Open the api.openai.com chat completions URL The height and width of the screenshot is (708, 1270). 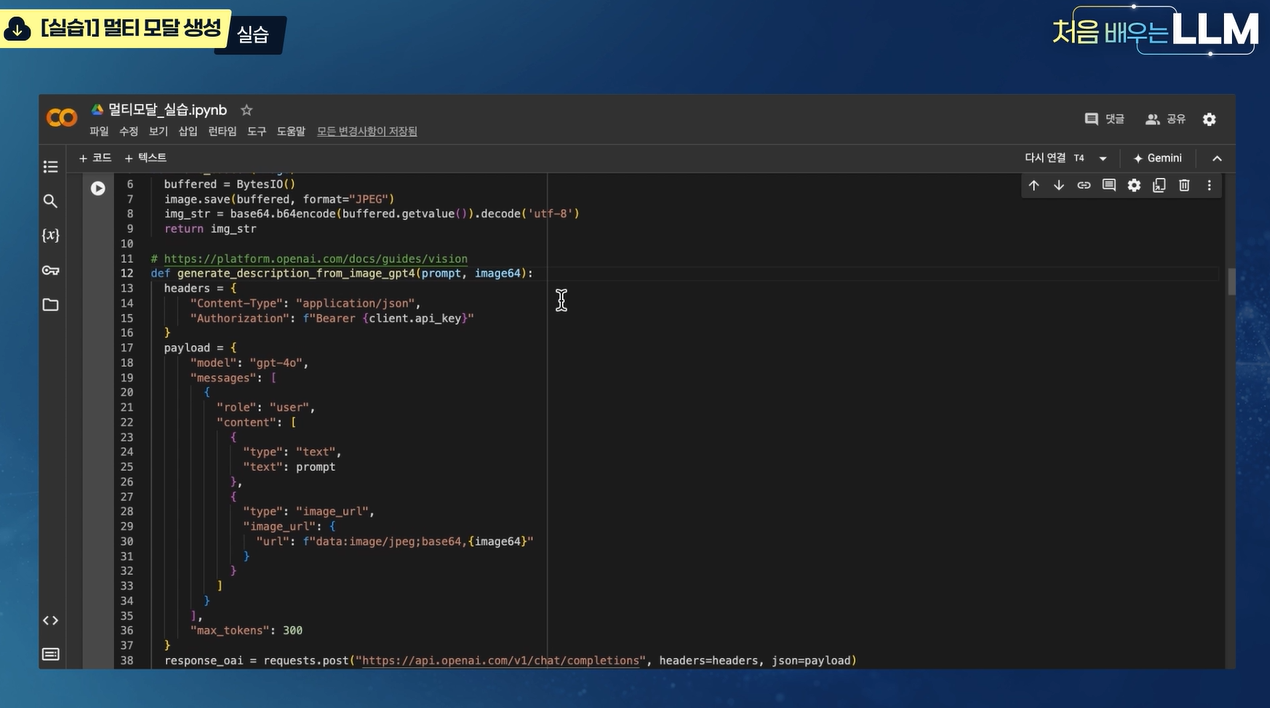[499, 660]
